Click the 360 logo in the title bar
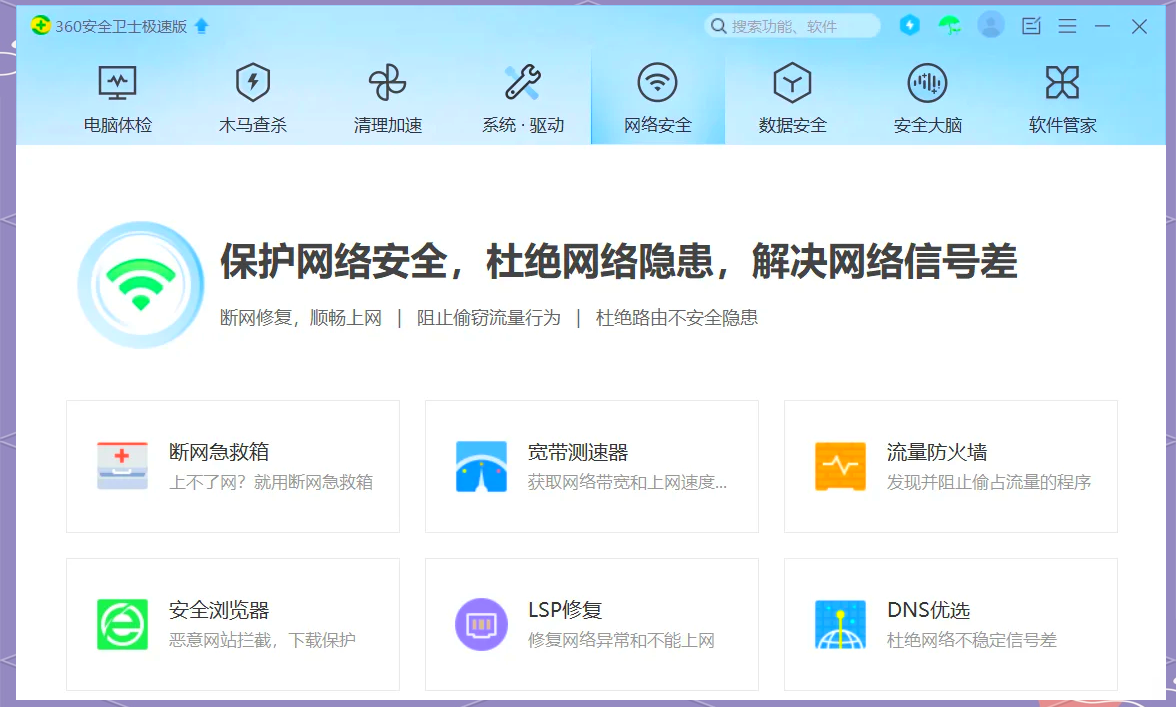The image size is (1176, 707). [40, 25]
